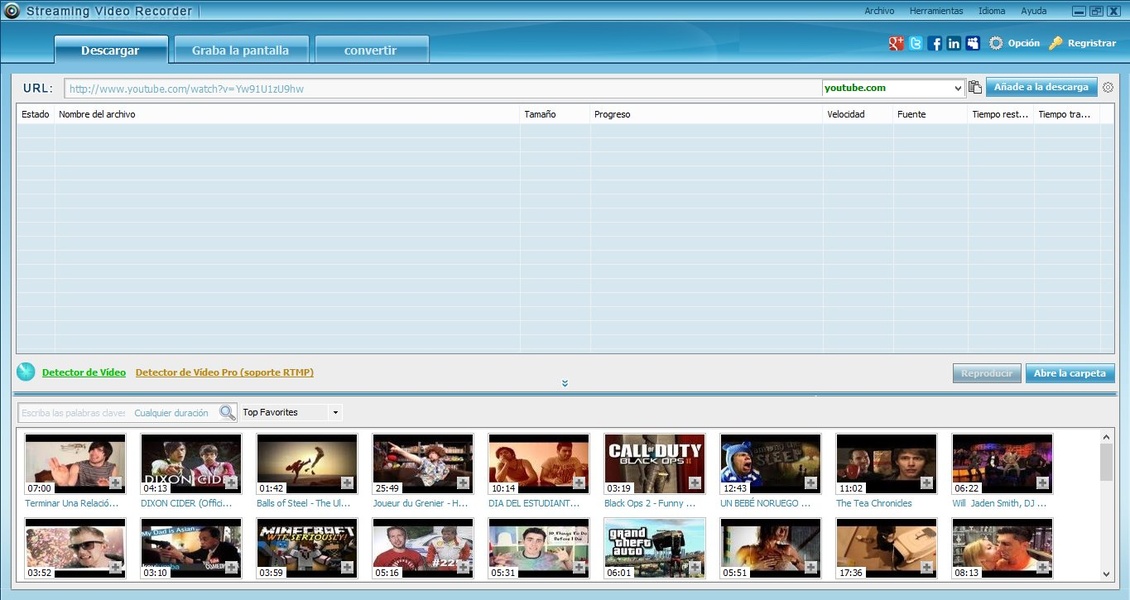Click the video list vertical scrollbar
The width and height of the screenshot is (1130, 600).
point(1106,463)
